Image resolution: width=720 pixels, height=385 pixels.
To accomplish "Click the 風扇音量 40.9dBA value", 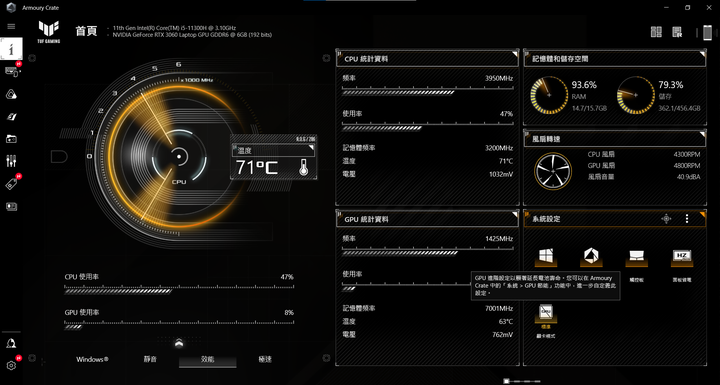I will [x=688, y=177].
